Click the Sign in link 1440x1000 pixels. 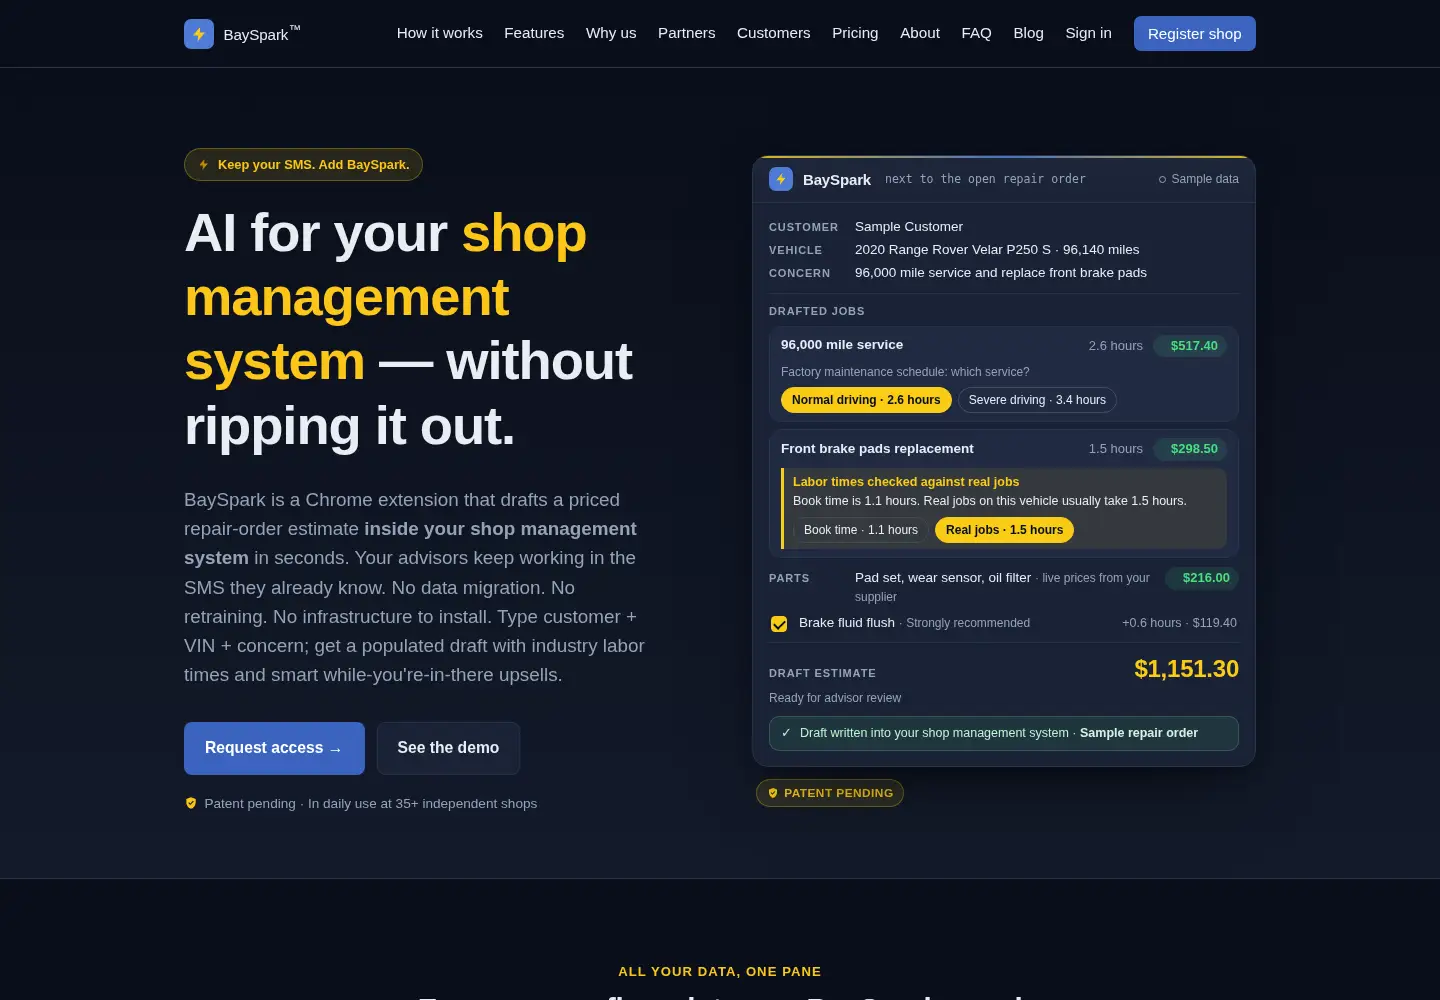tap(1088, 33)
